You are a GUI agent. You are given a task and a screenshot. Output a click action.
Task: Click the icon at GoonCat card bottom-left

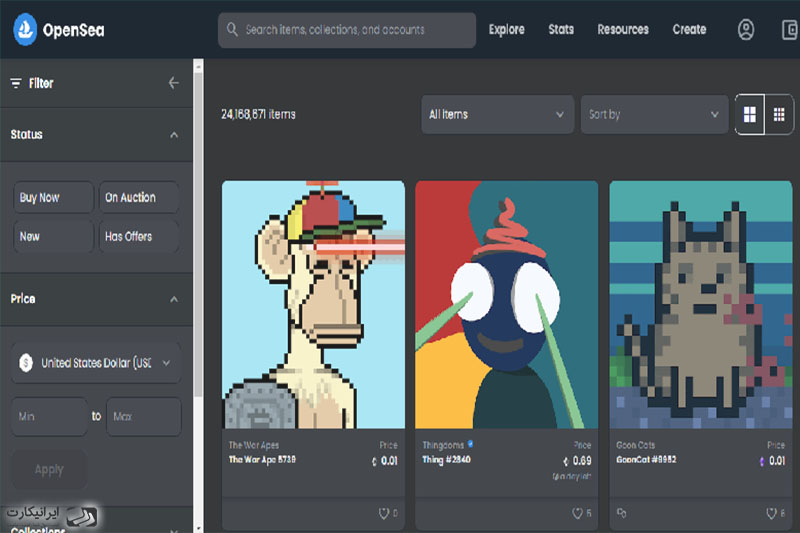pyautogui.click(x=621, y=513)
